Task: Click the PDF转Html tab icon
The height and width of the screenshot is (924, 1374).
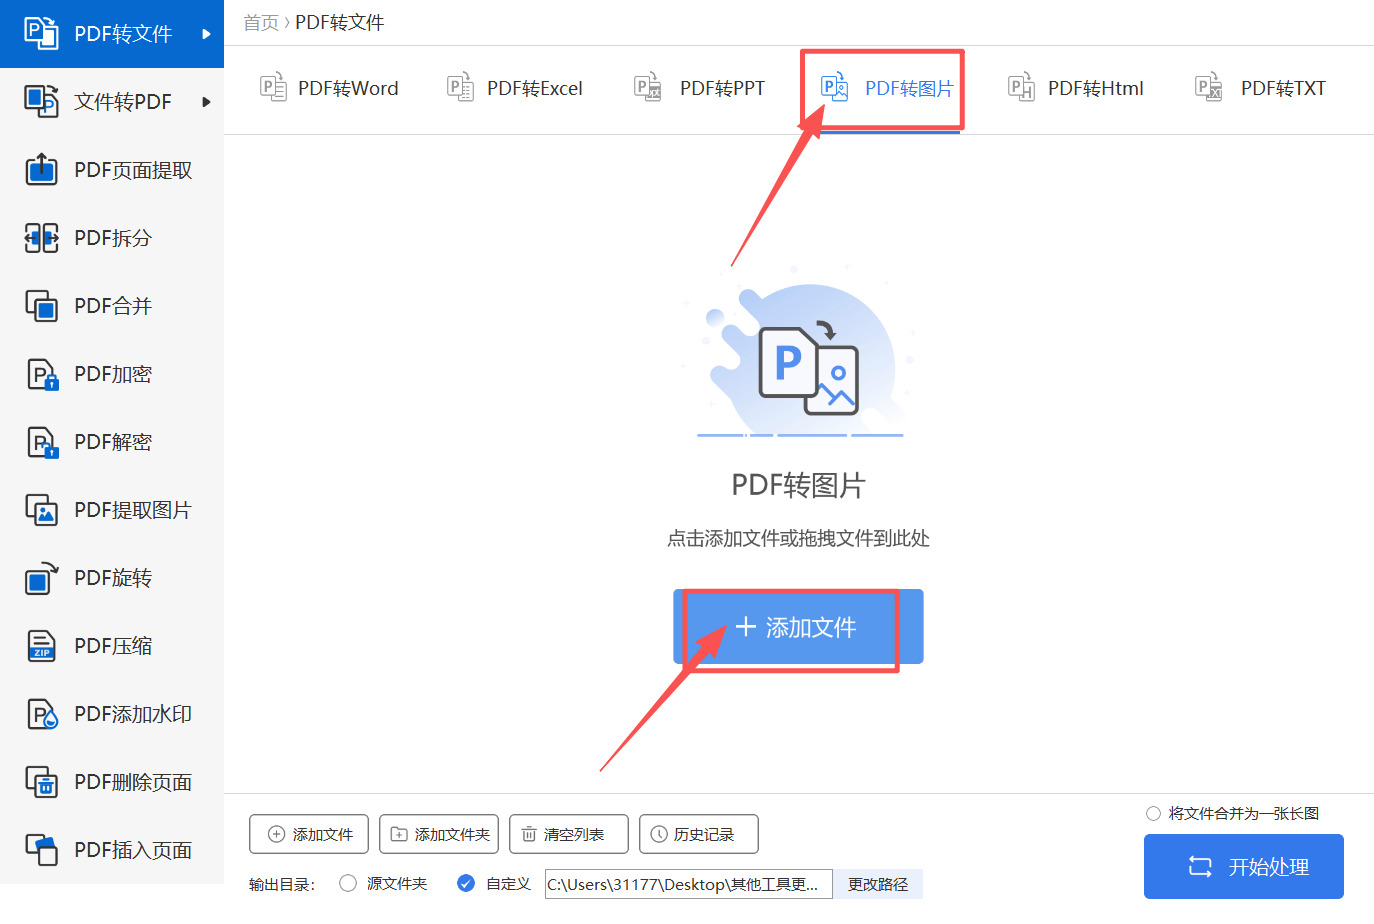Action: pos(1021,88)
